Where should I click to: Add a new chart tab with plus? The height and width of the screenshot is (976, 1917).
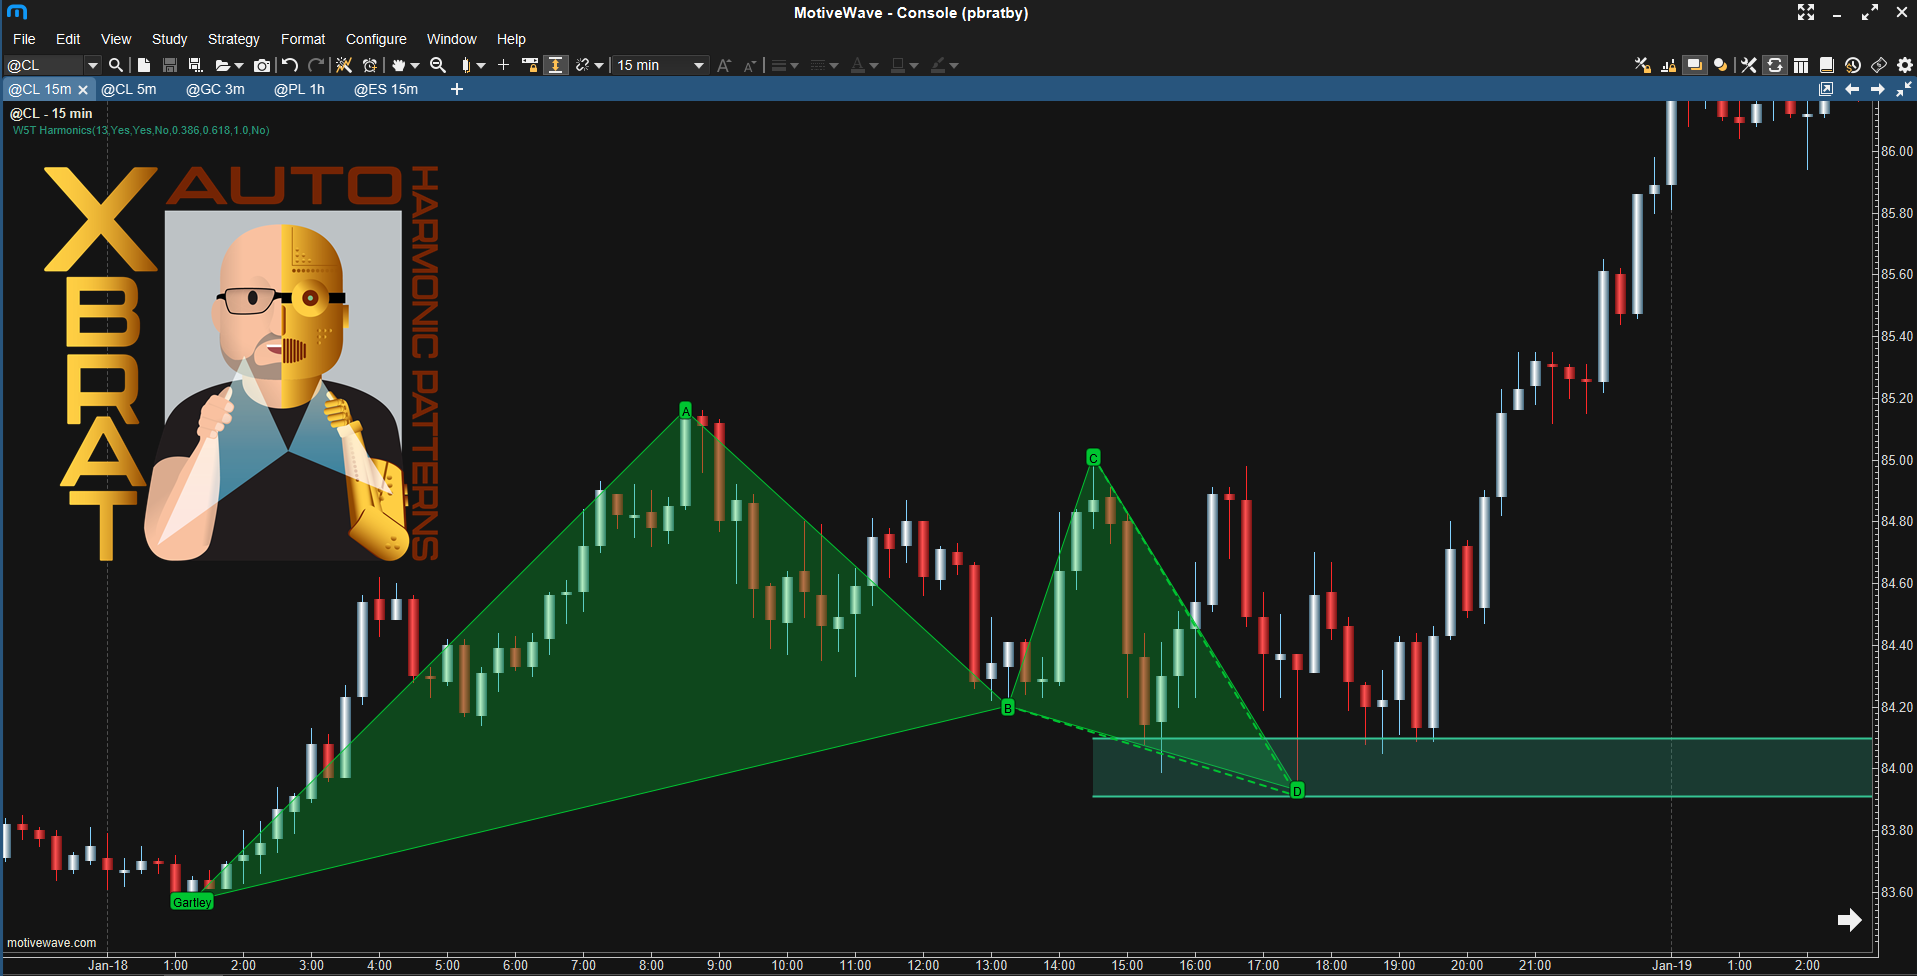tap(457, 89)
